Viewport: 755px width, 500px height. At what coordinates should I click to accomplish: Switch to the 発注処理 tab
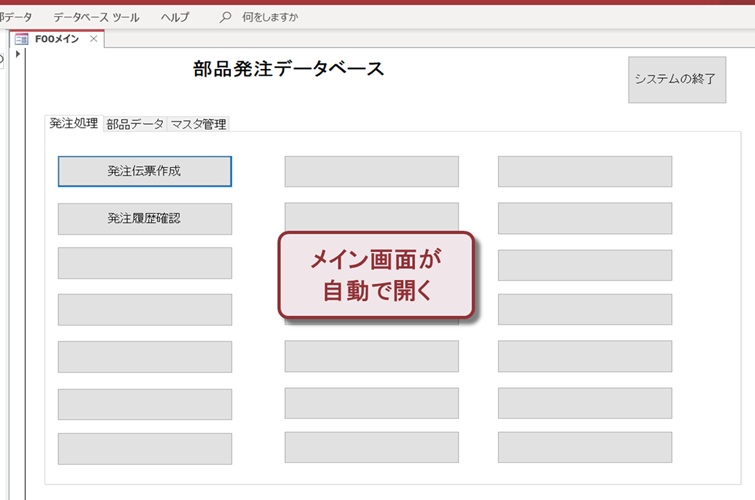click(x=74, y=124)
